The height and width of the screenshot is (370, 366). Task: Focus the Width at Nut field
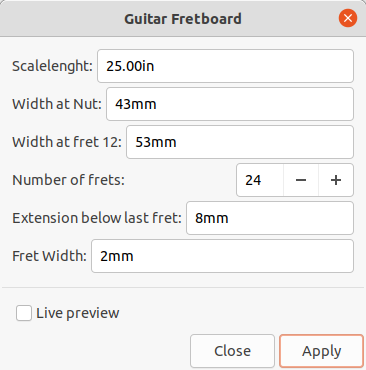coord(230,104)
